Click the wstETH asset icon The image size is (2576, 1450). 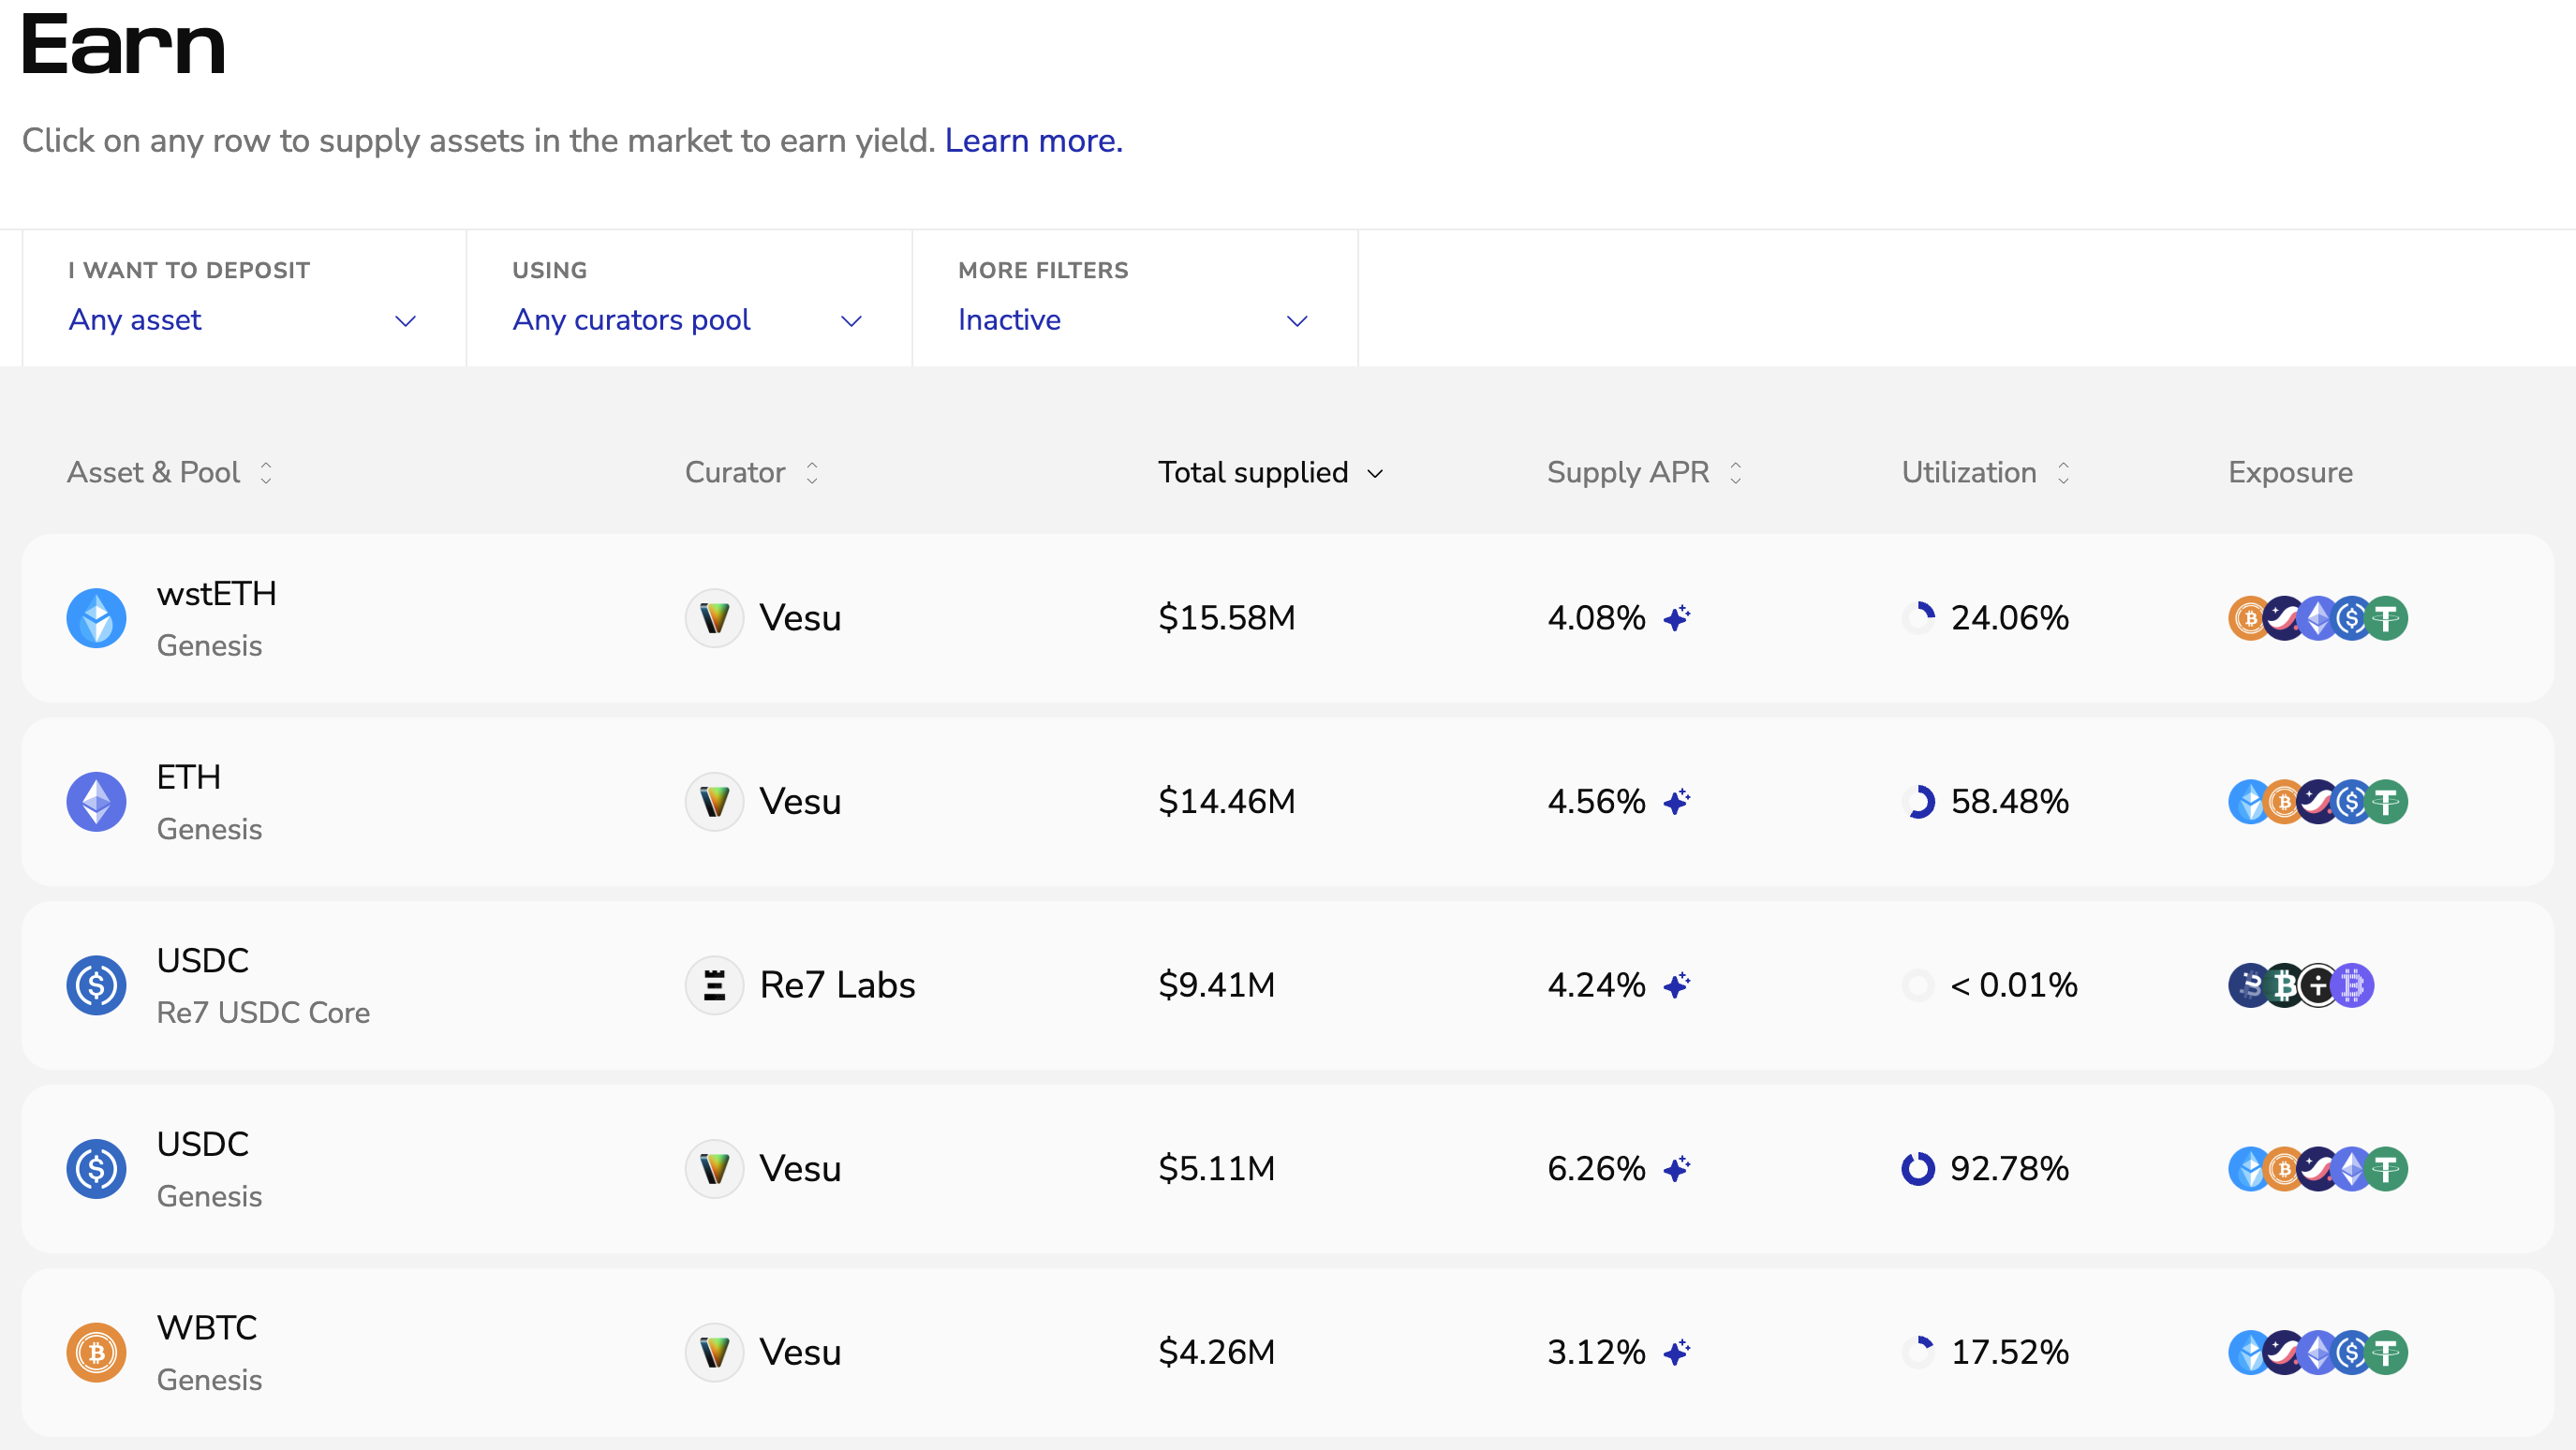click(96, 618)
